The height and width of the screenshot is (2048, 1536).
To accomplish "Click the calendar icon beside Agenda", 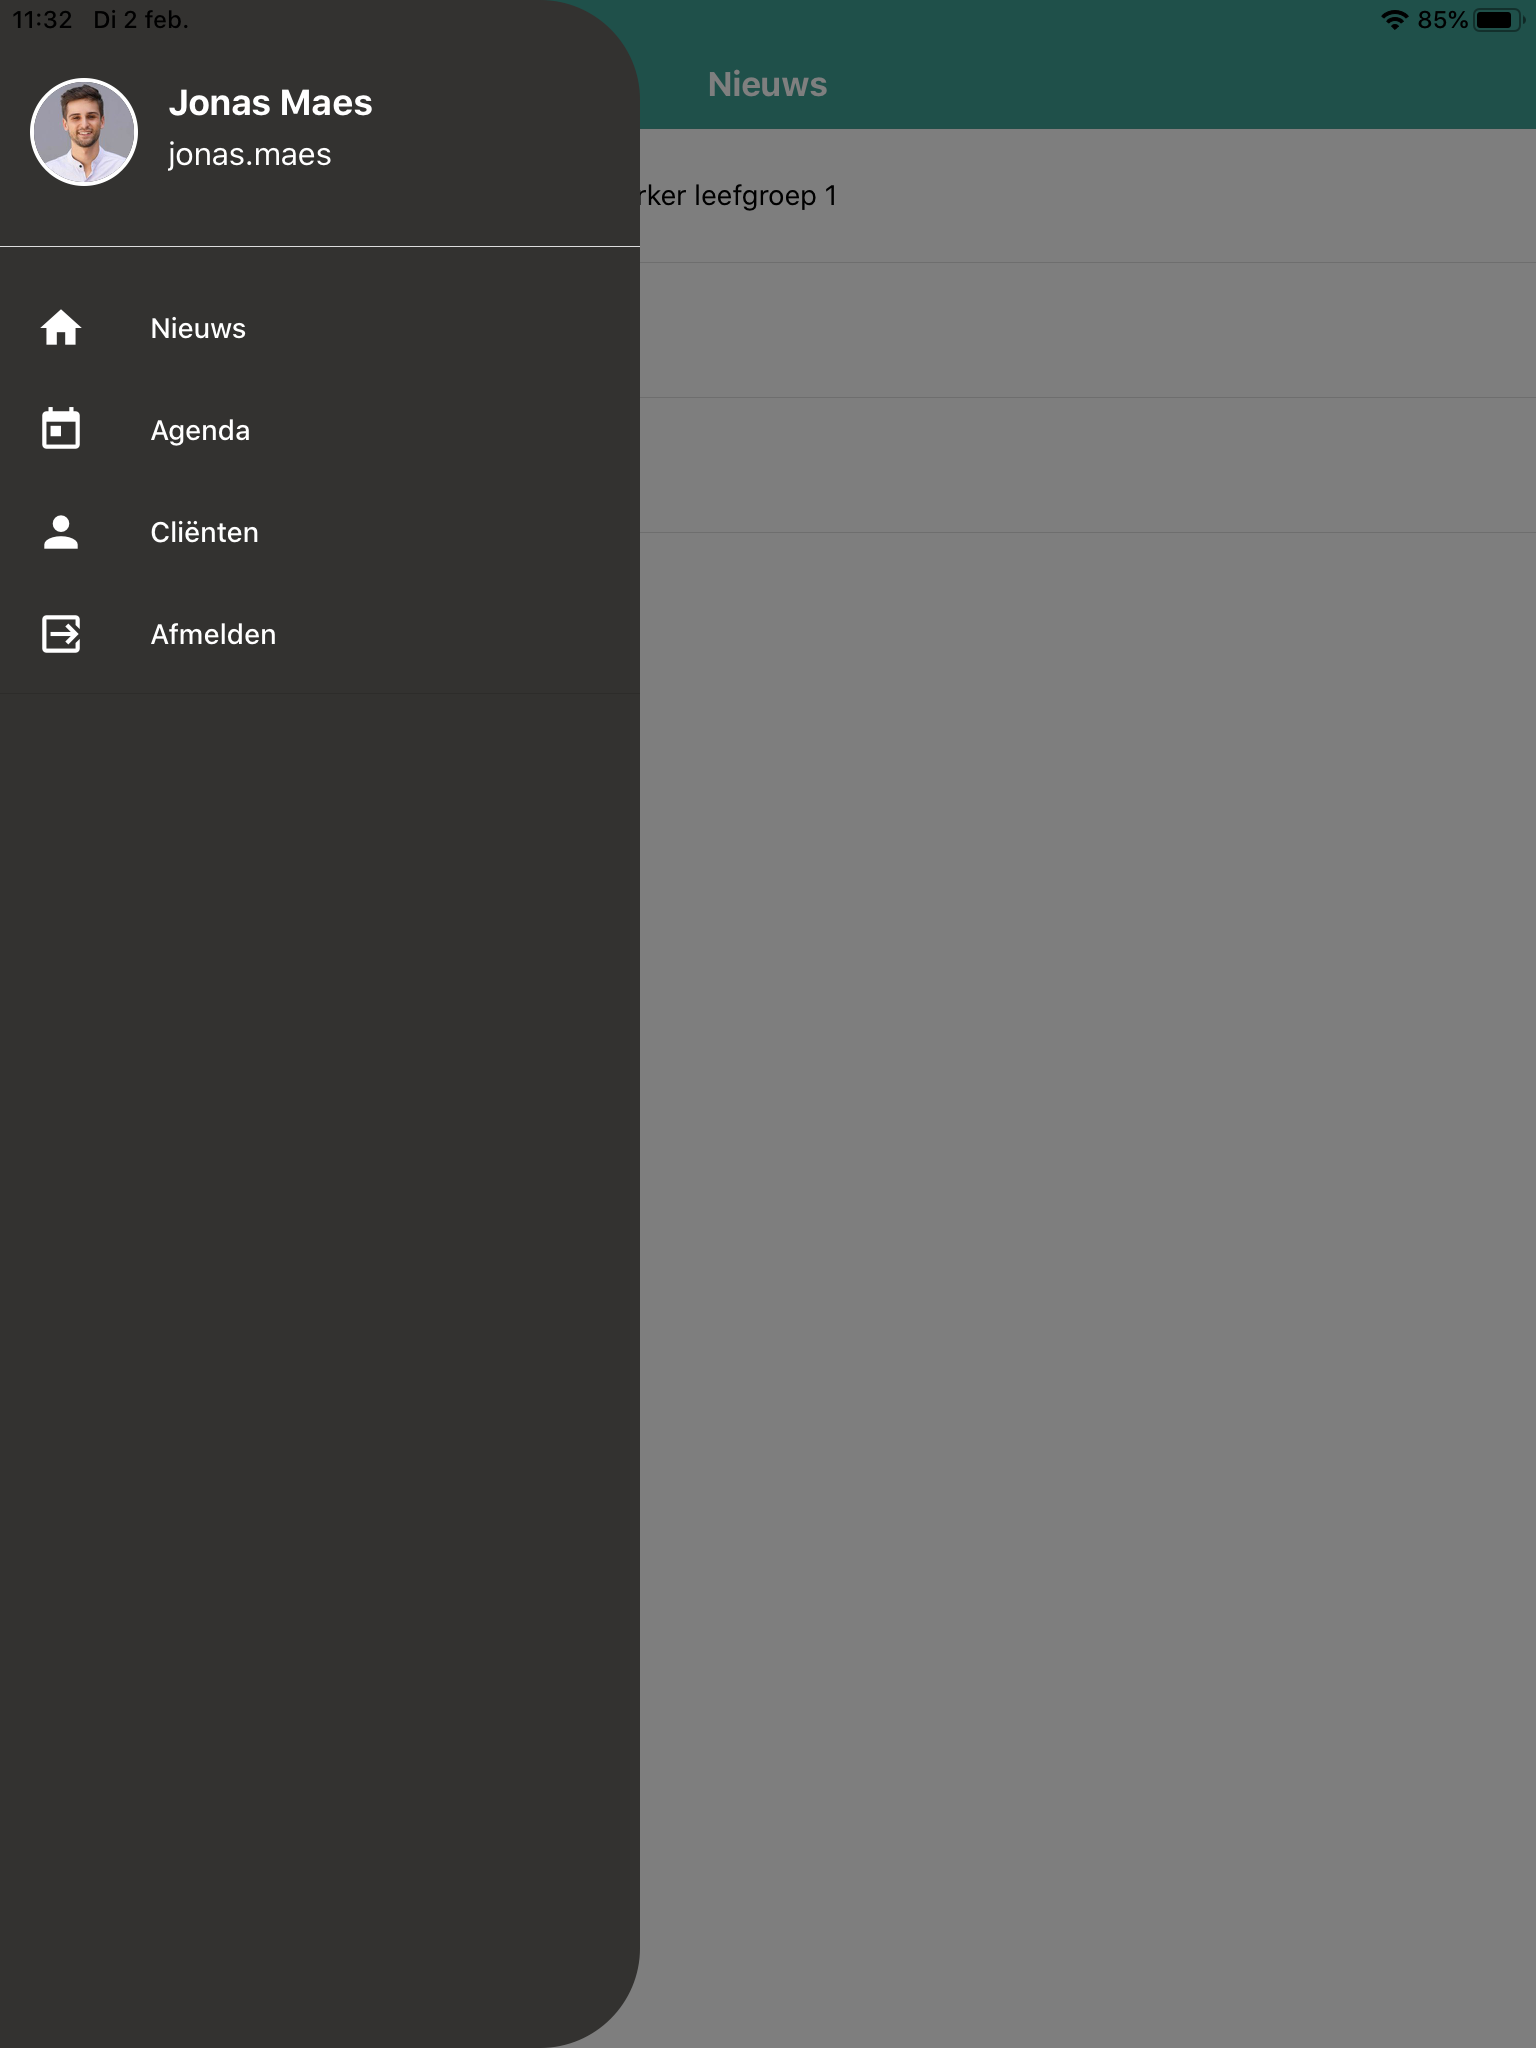I will (x=61, y=429).
